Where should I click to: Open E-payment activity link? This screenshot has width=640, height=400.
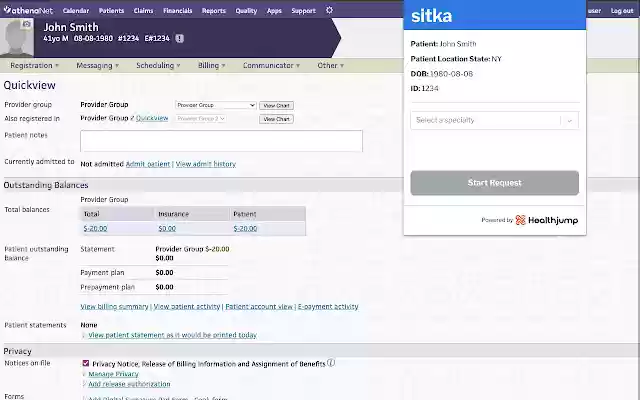(x=328, y=307)
